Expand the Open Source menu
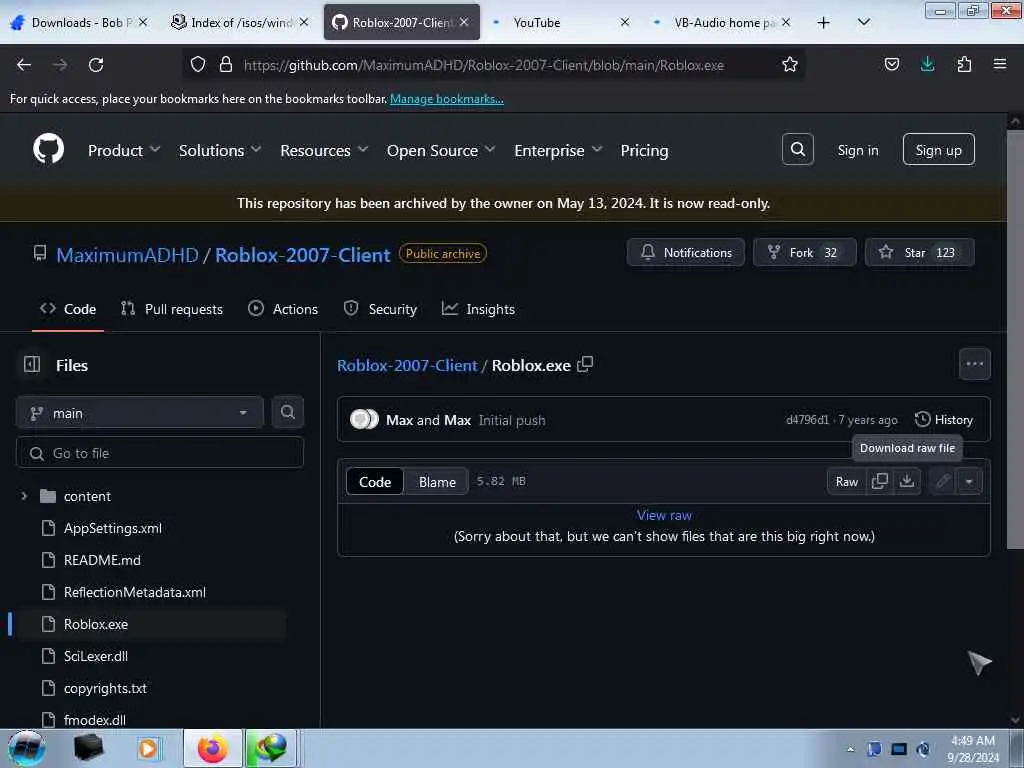The height and width of the screenshot is (768, 1024). [x=441, y=150]
